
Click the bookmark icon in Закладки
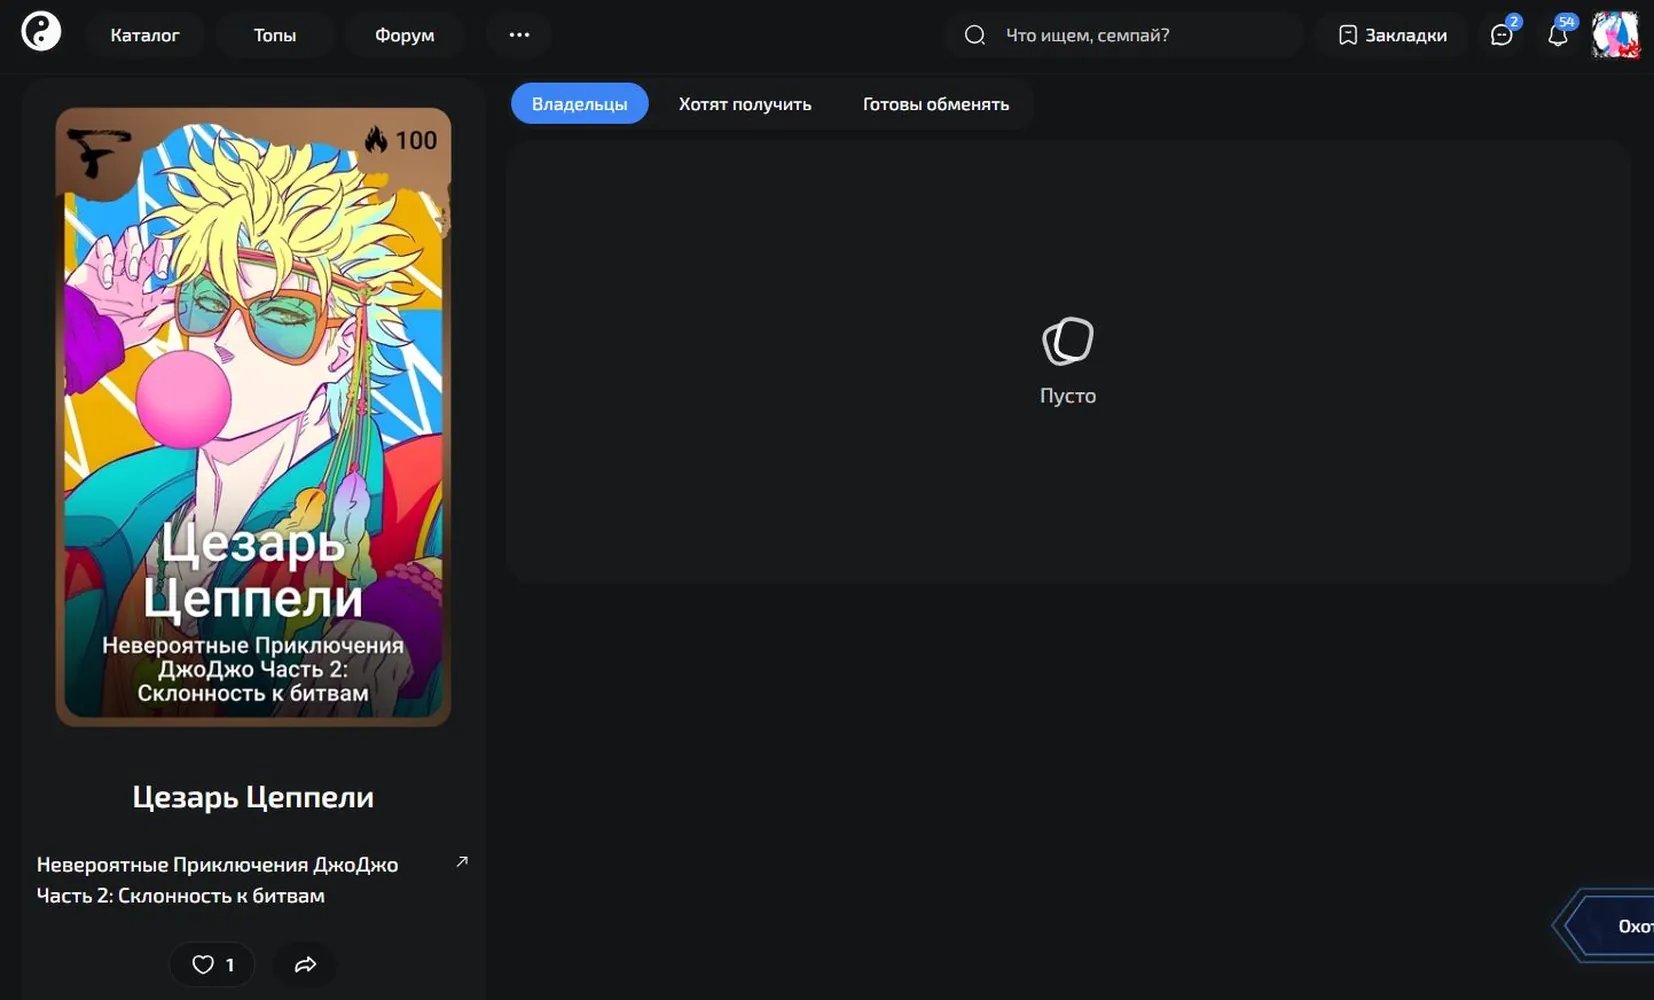click(1348, 35)
